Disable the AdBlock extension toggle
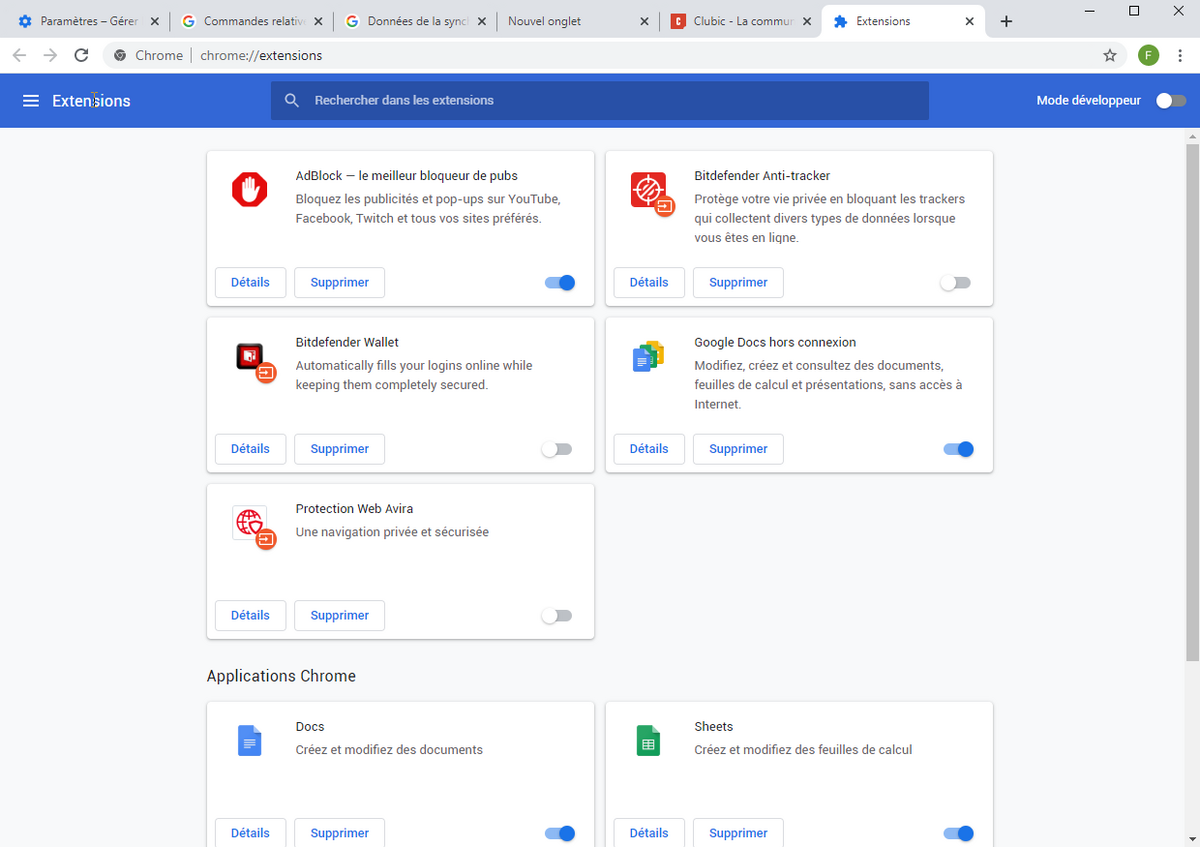The height and width of the screenshot is (847, 1200). coord(560,282)
